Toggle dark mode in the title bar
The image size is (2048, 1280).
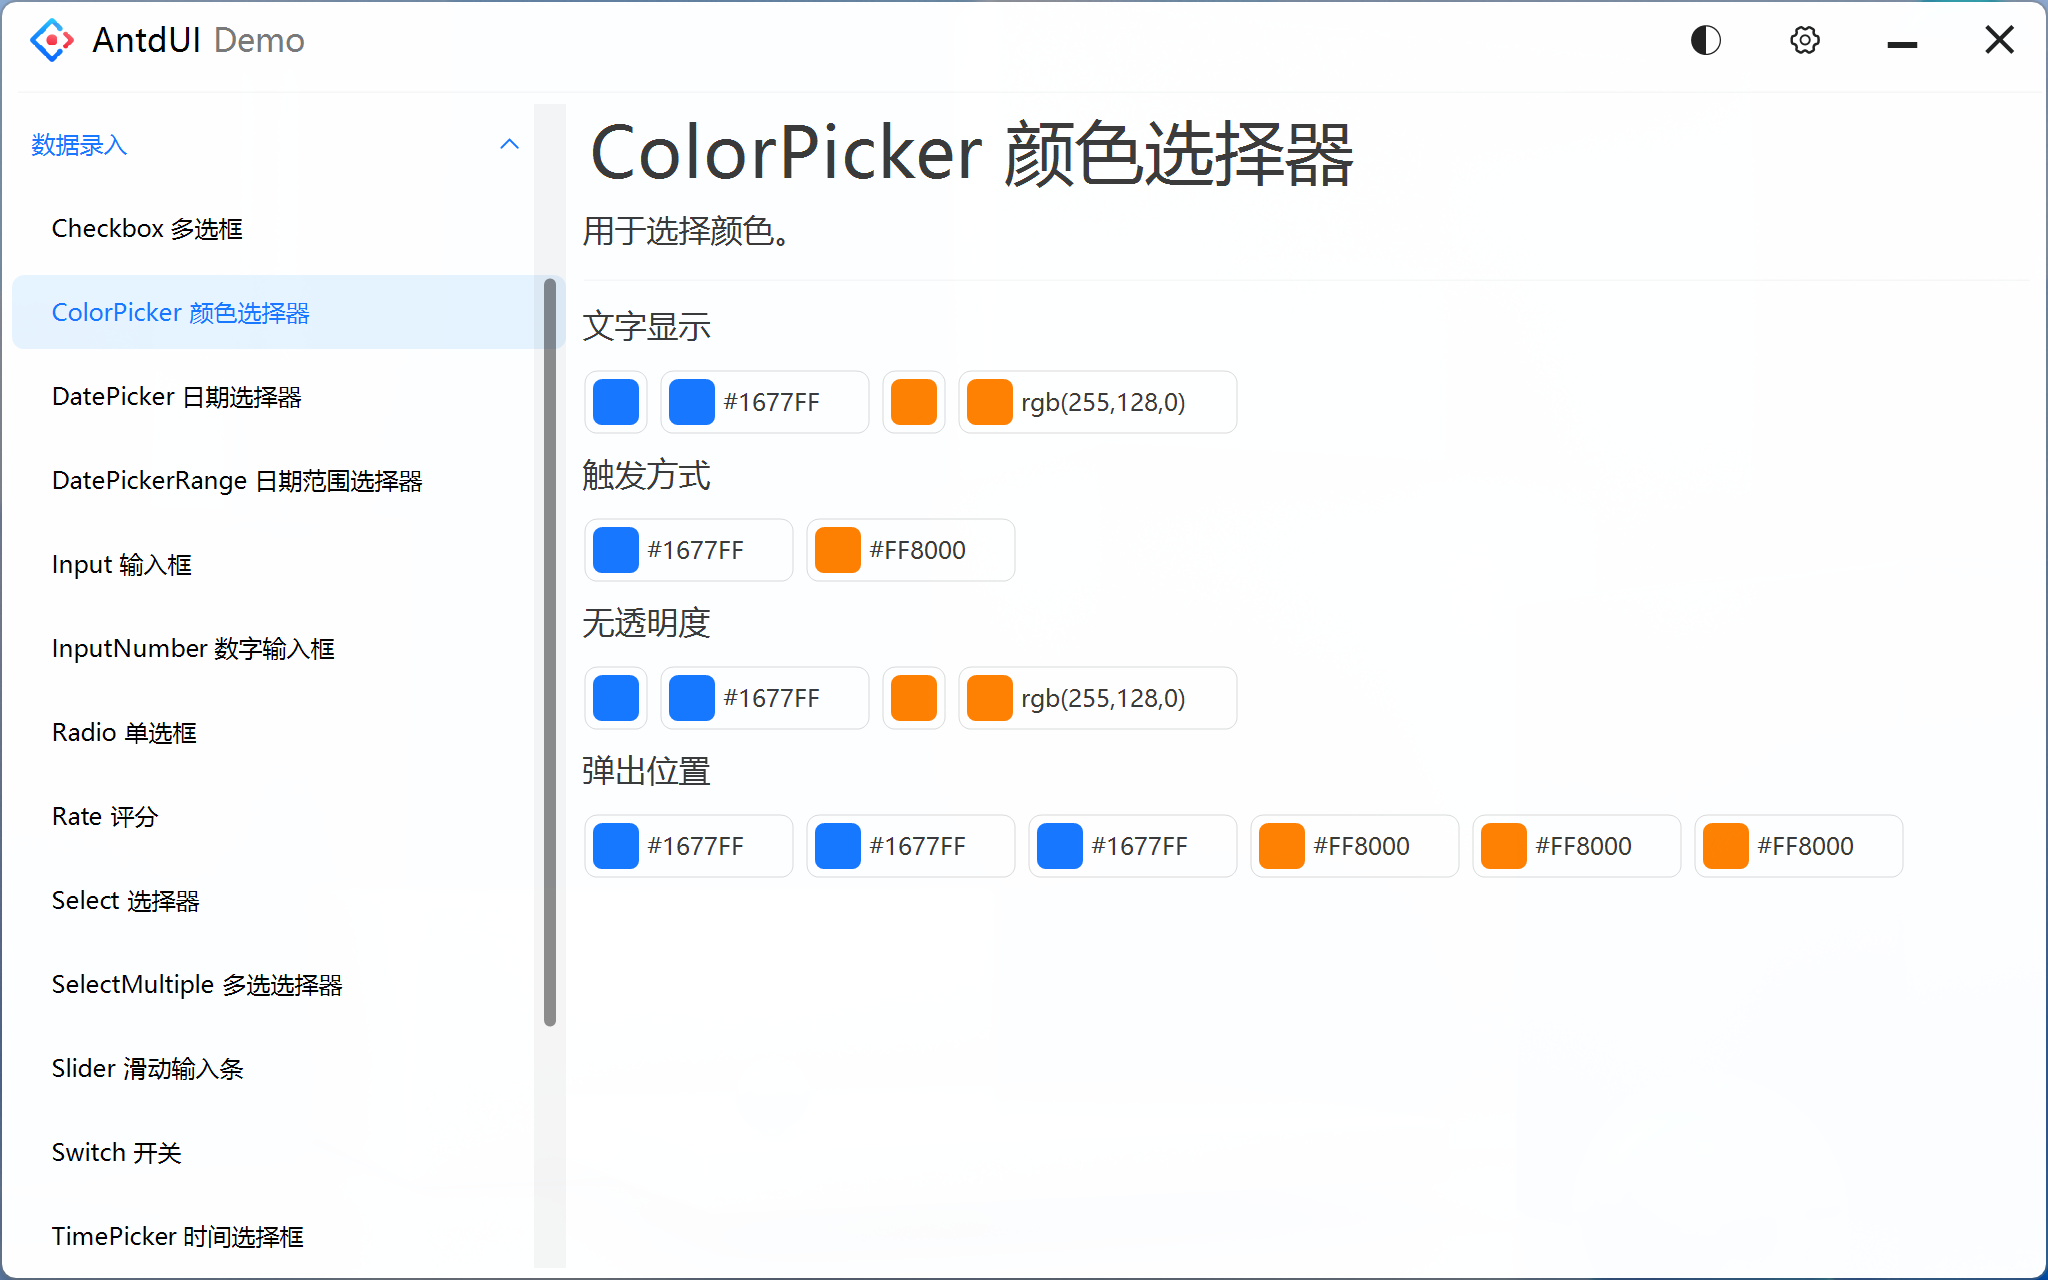pos(1704,40)
